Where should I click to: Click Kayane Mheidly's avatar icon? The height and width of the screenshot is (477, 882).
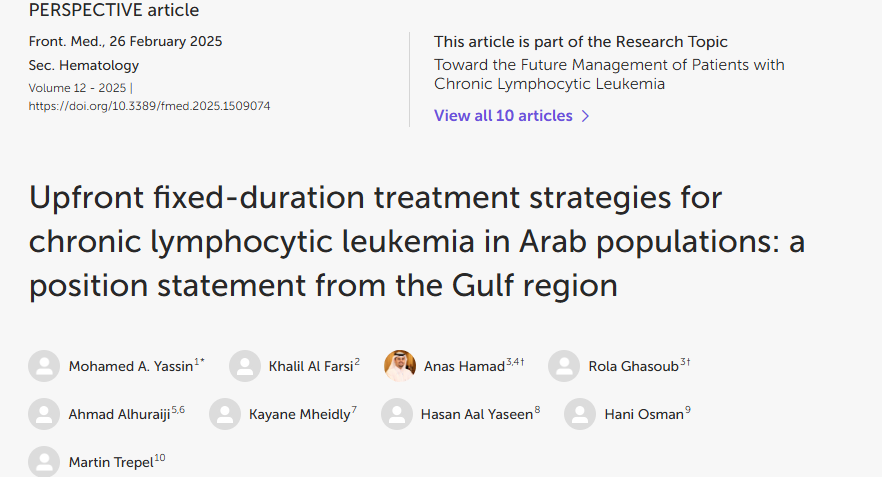point(225,414)
